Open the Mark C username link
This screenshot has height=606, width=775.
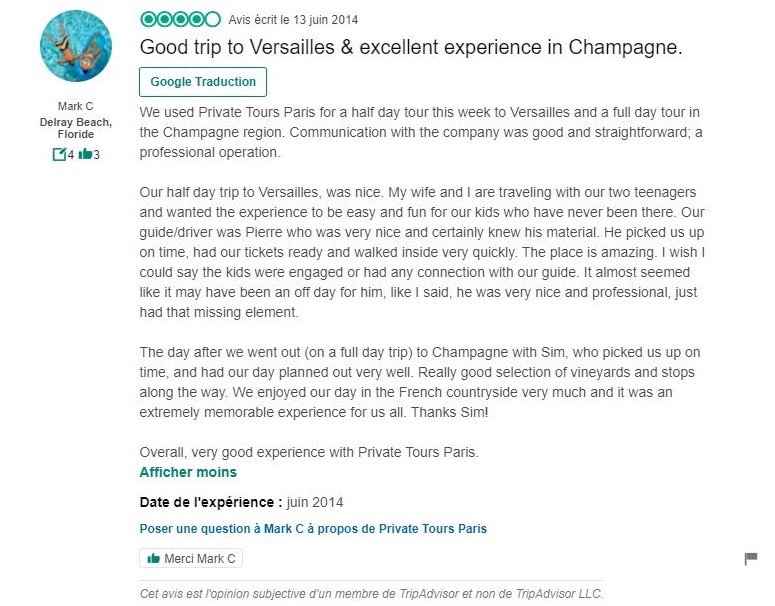point(76,106)
